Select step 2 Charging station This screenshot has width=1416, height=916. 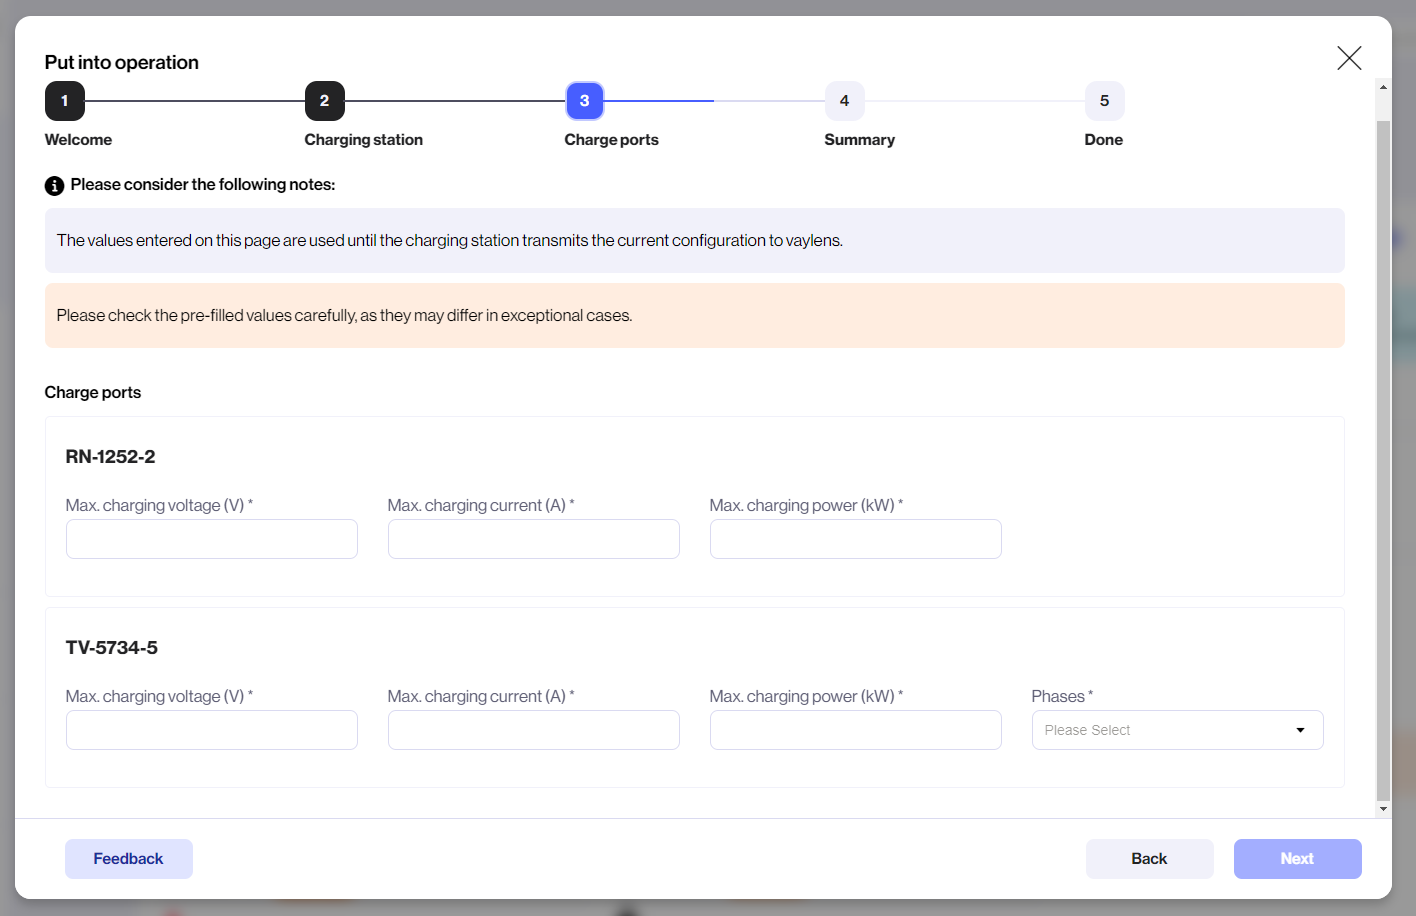click(x=325, y=101)
